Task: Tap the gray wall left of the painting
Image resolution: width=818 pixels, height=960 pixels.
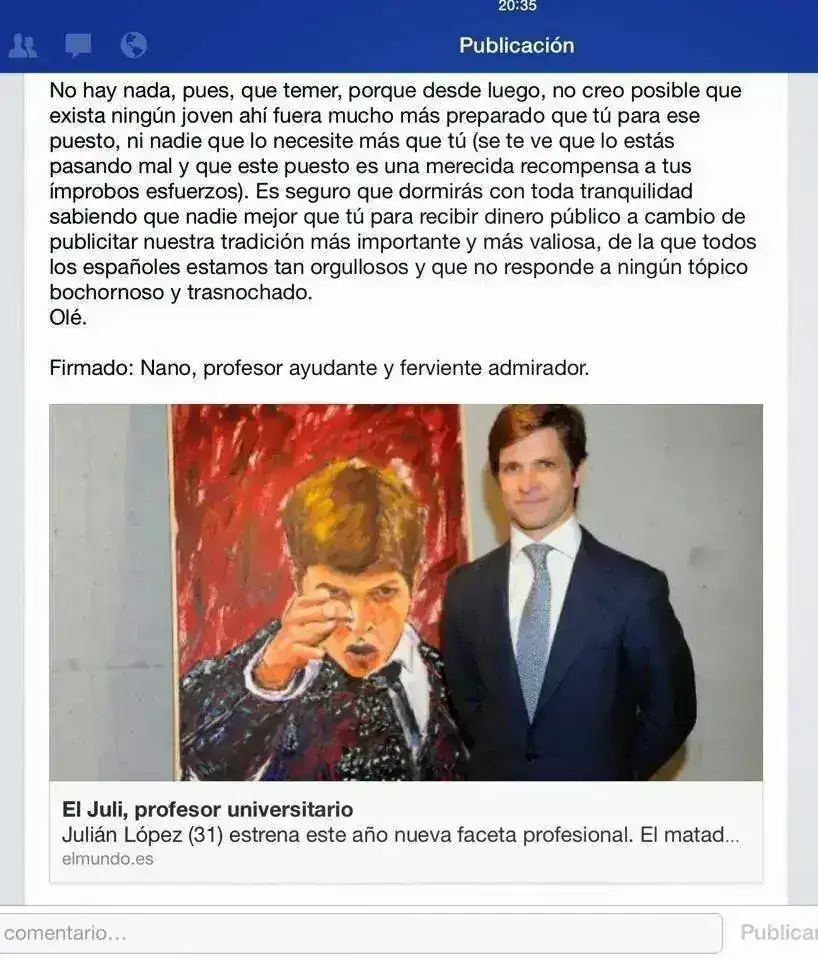Action: click(x=109, y=592)
